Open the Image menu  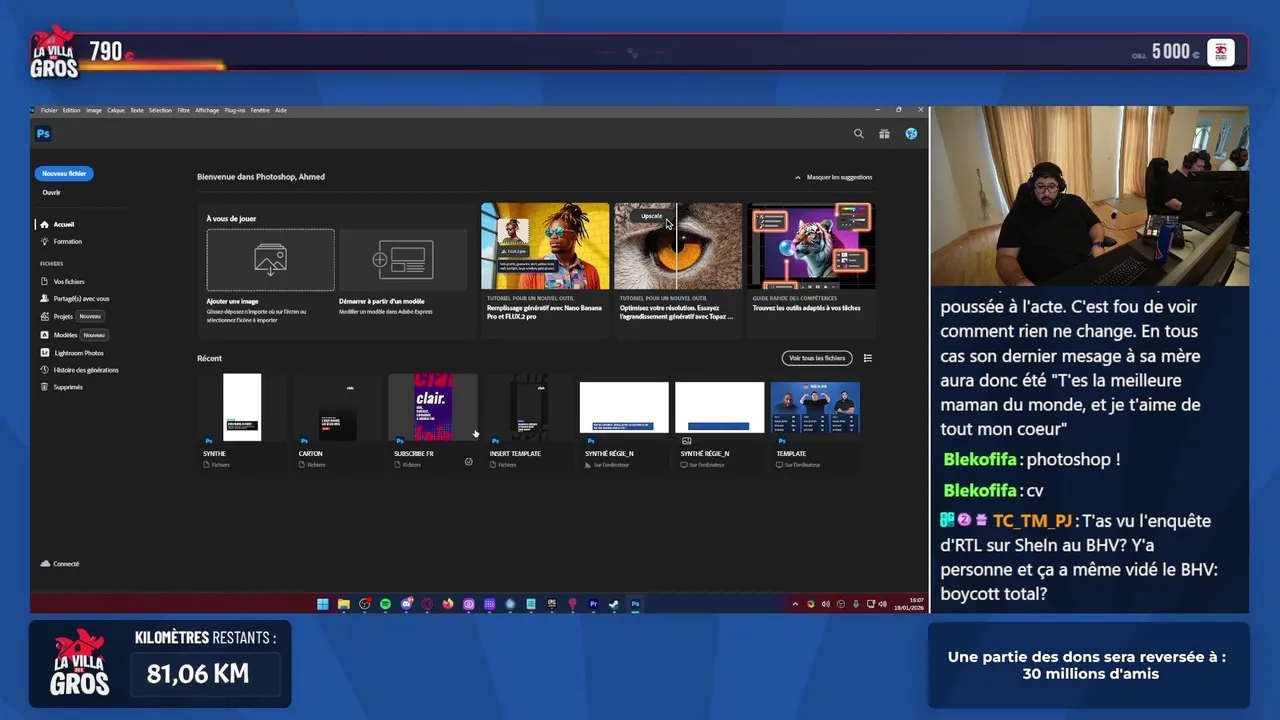pos(93,110)
